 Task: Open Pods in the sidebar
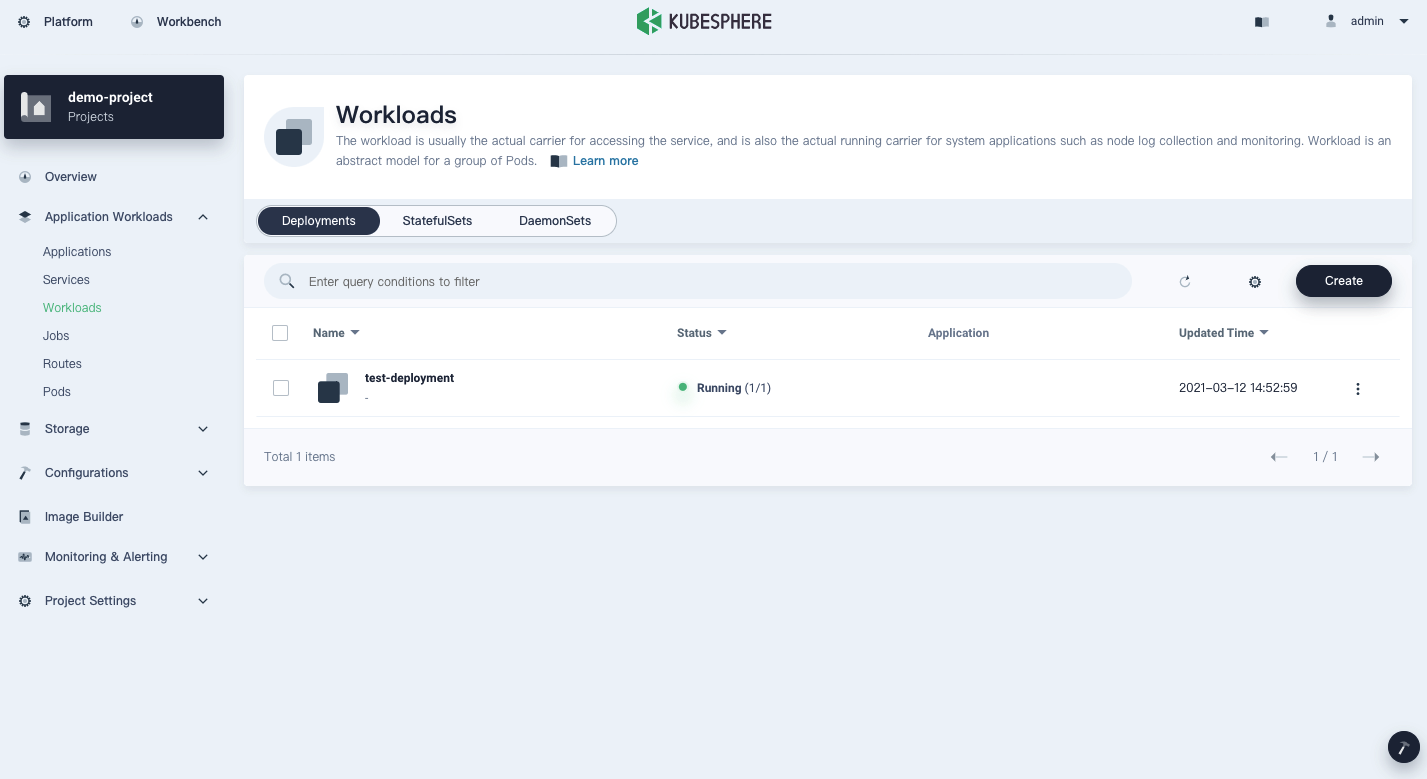coord(57,392)
